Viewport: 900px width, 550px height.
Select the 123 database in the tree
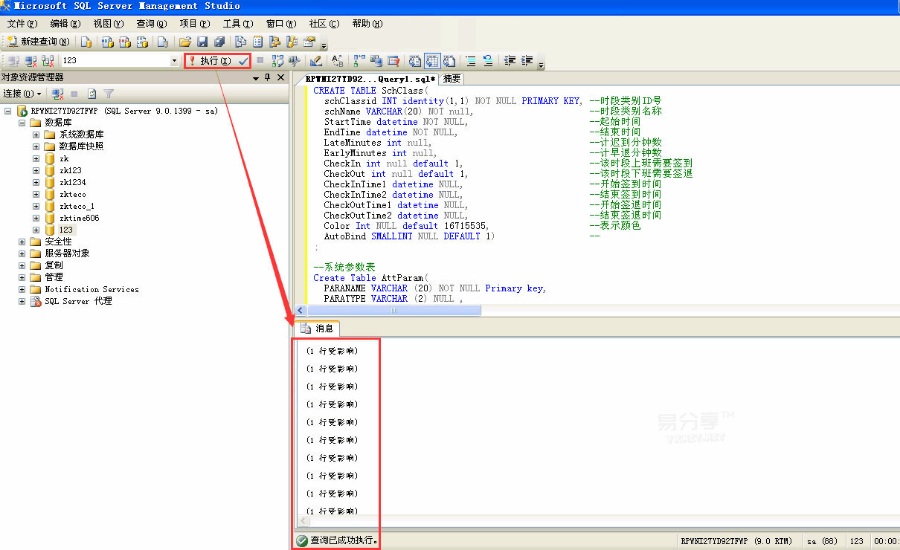point(66,230)
